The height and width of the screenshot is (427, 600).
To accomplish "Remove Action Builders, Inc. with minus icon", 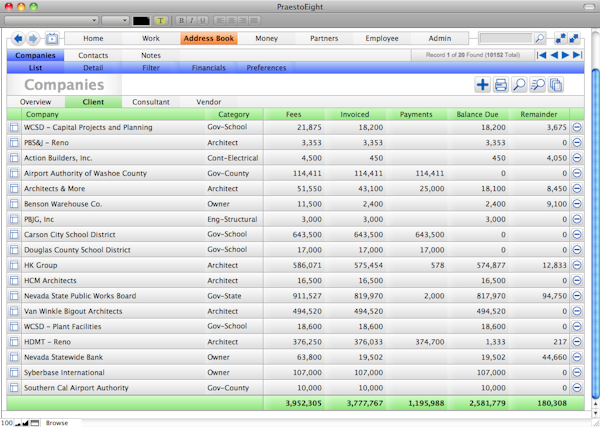I will 577,158.
